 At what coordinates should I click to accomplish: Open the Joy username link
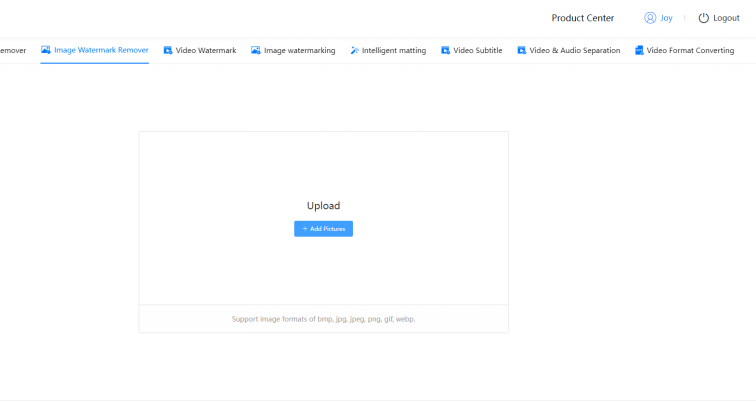666,18
